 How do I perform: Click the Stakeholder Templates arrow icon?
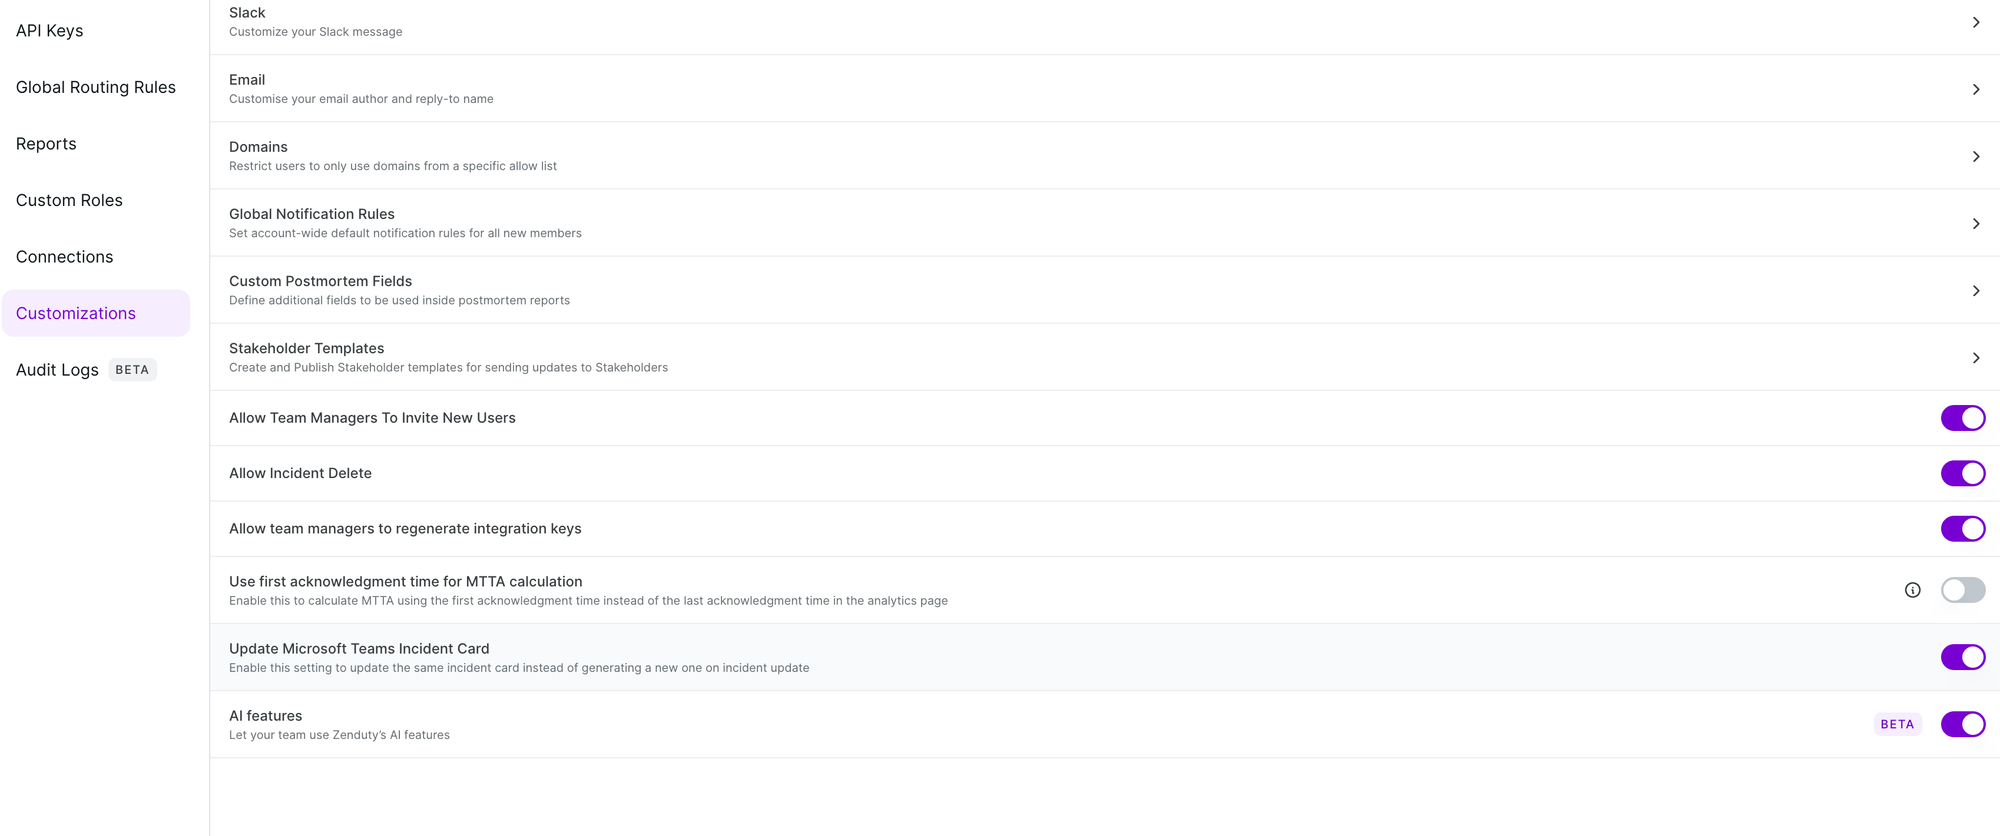(x=1975, y=357)
